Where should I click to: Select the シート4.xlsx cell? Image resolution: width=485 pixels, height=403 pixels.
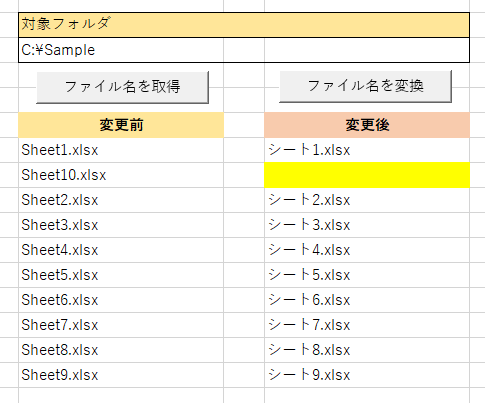pyautogui.click(x=367, y=250)
